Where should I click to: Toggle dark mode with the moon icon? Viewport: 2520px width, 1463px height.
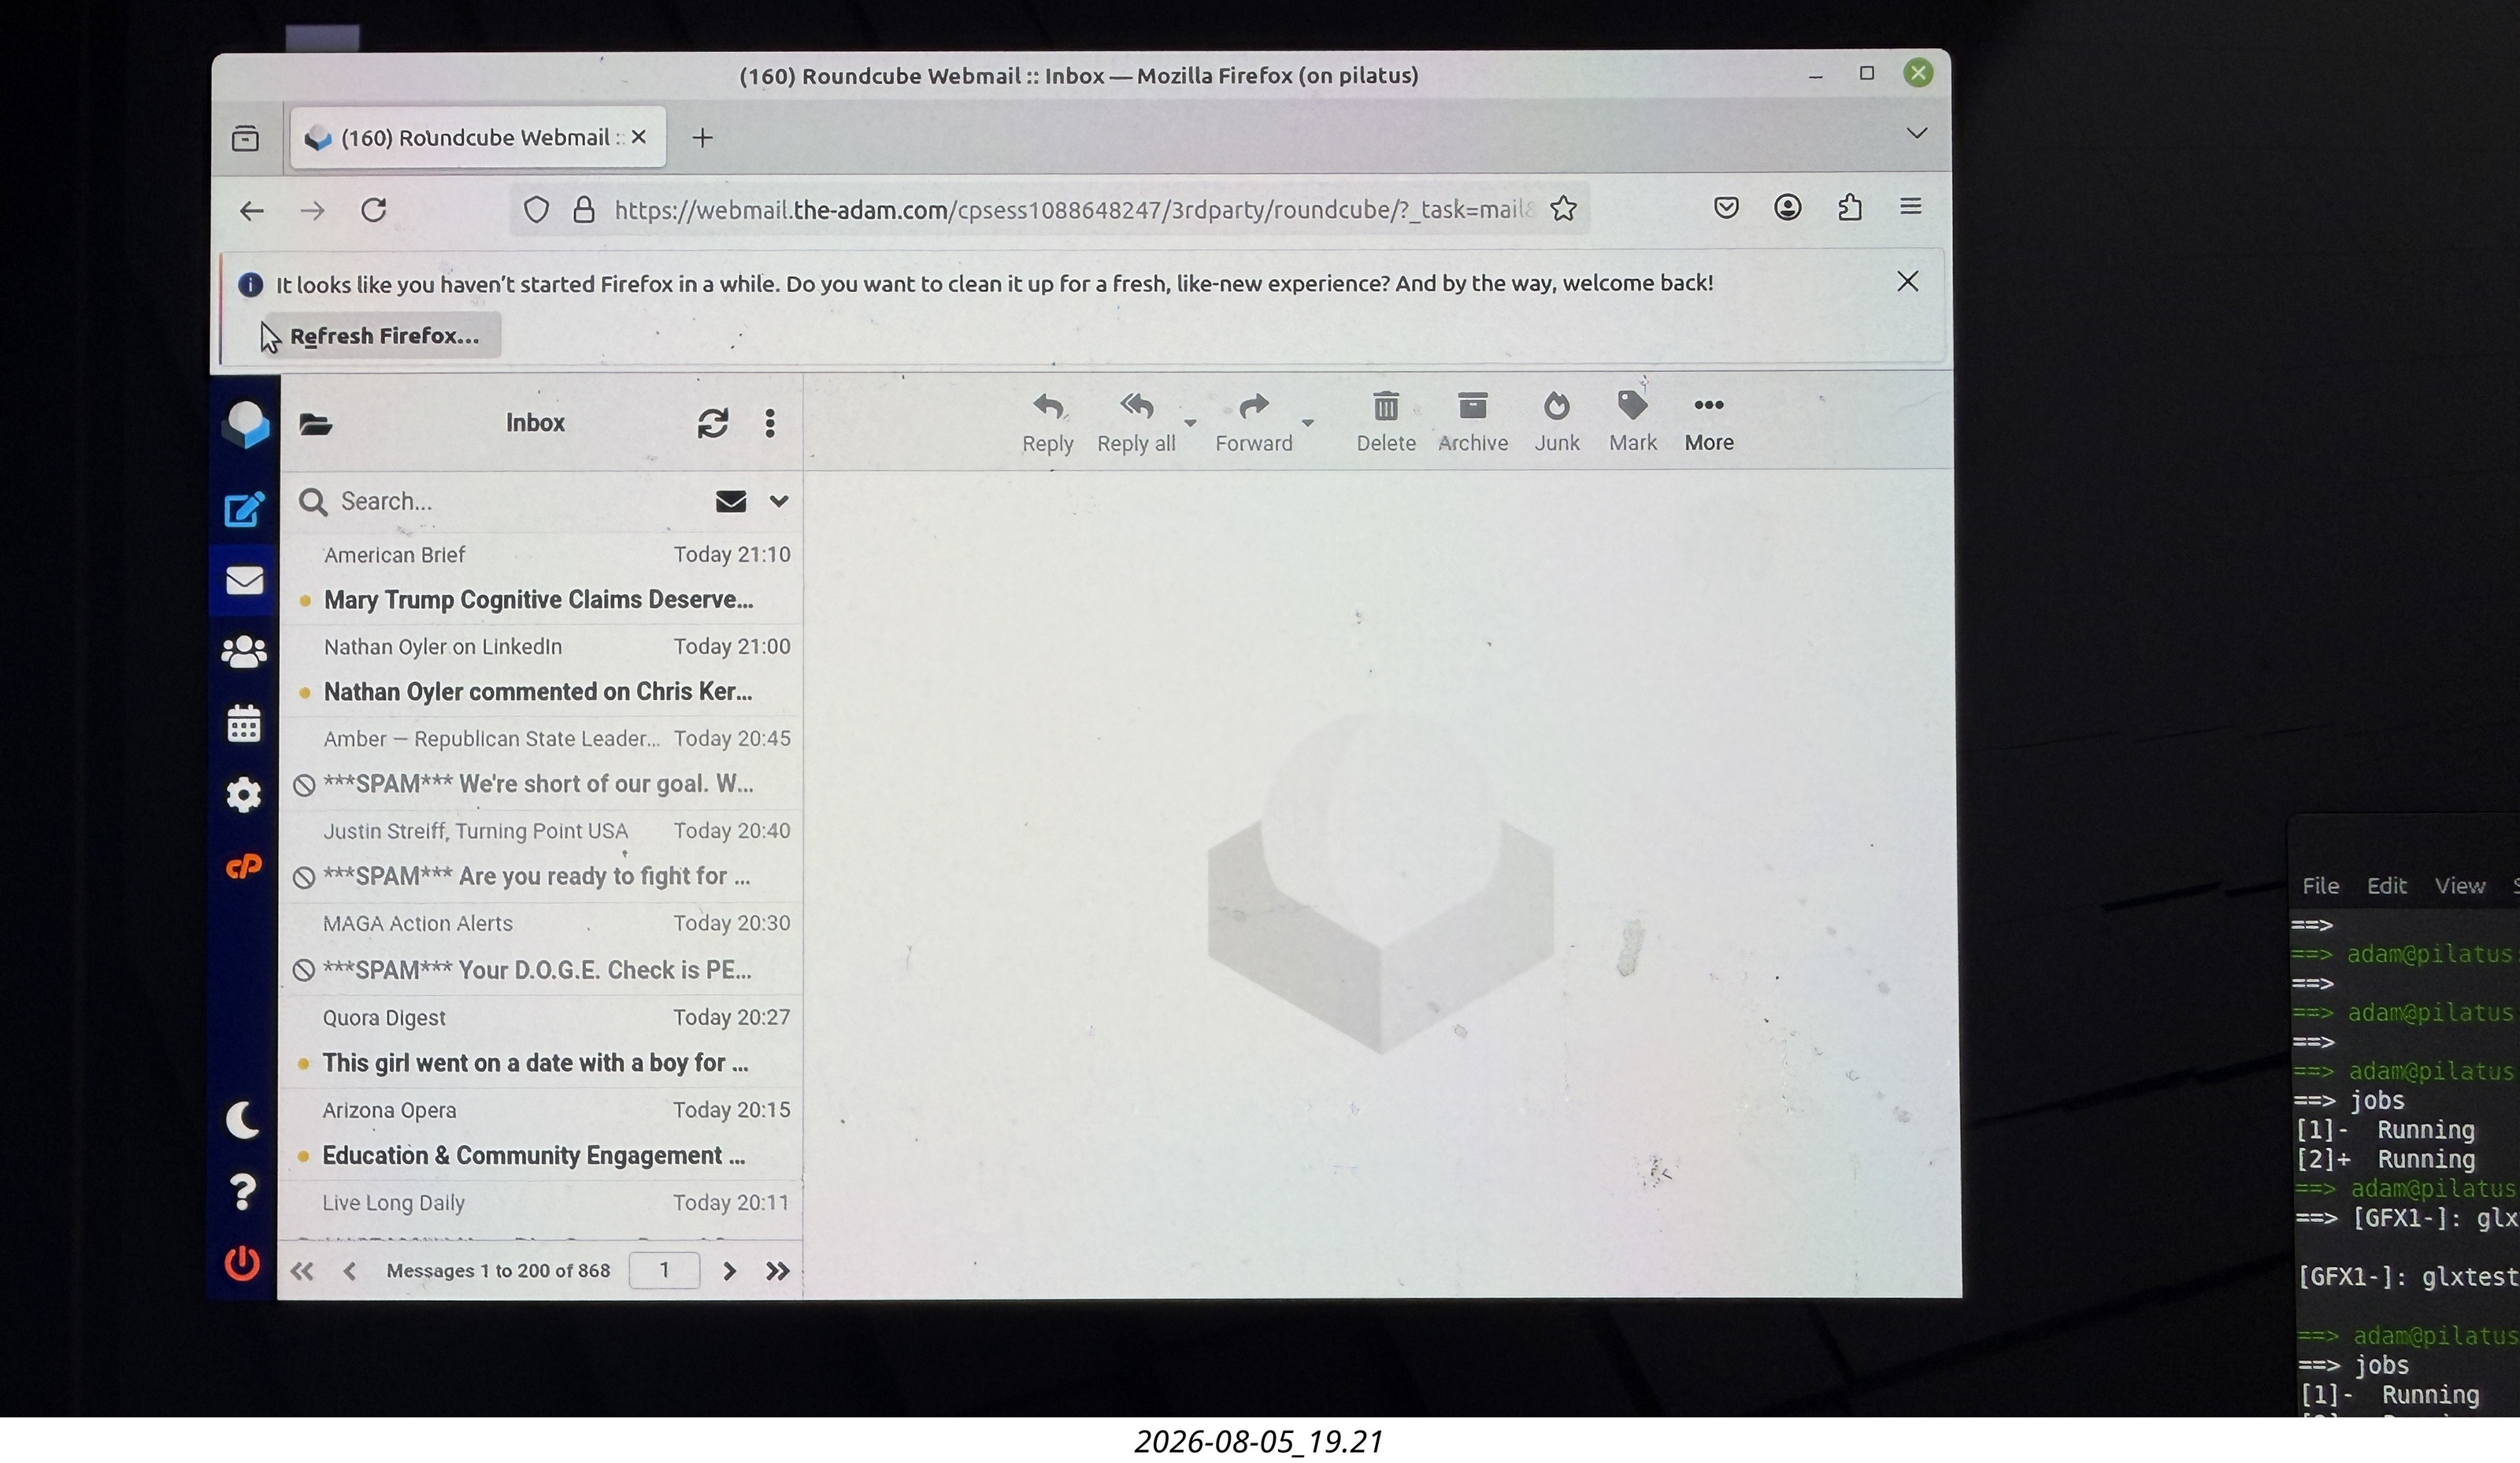(x=243, y=1120)
